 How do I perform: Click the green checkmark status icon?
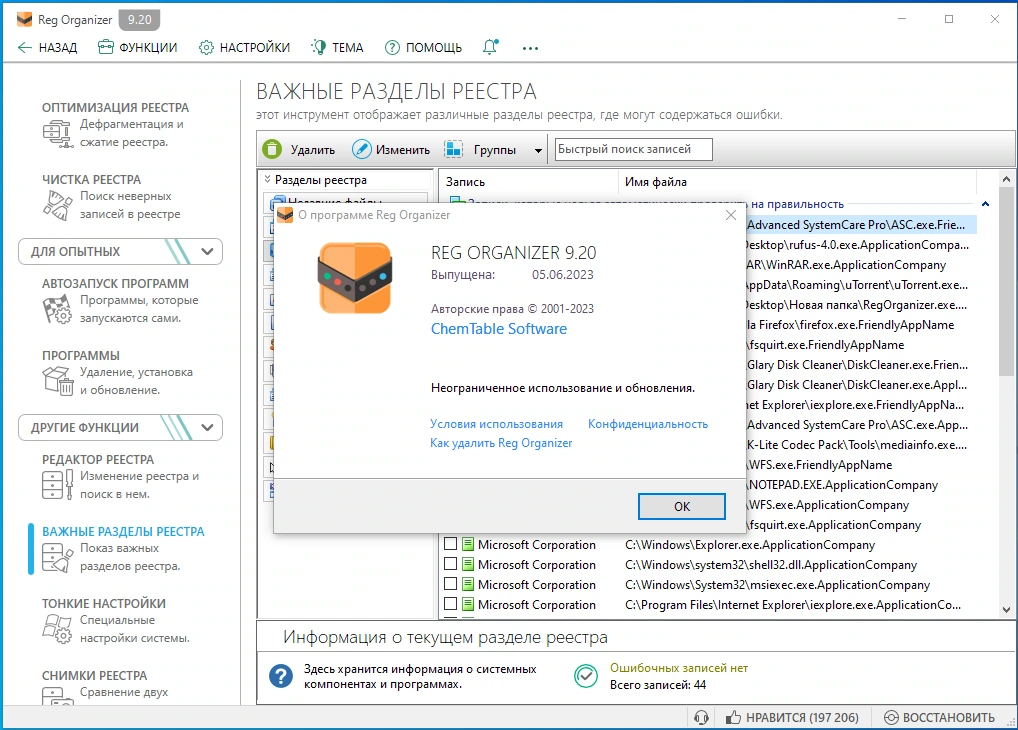tap(586, 676)
